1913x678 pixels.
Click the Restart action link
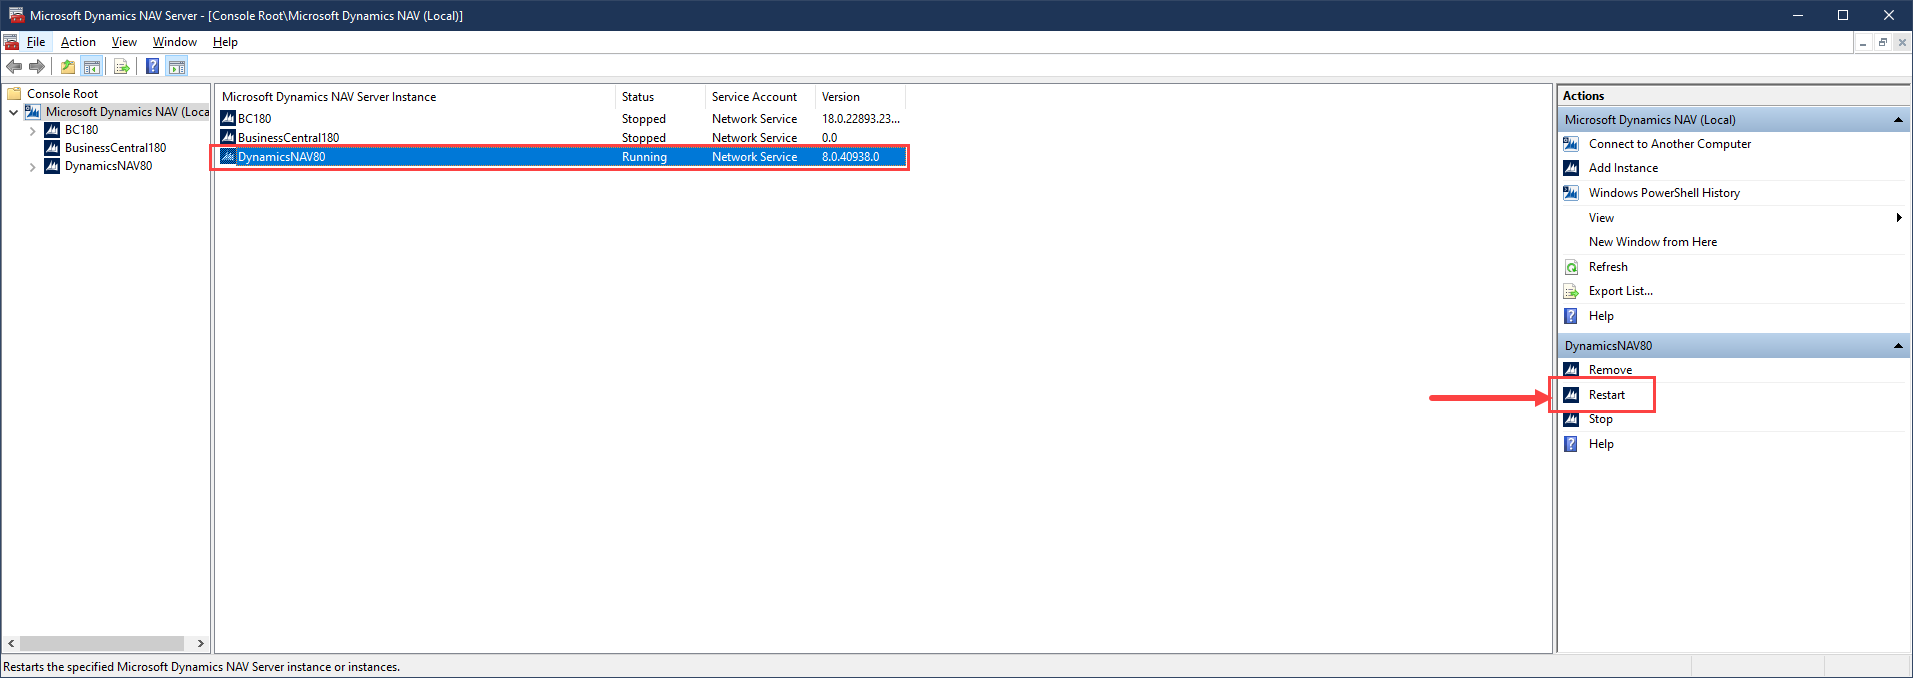pos(1607,395)
